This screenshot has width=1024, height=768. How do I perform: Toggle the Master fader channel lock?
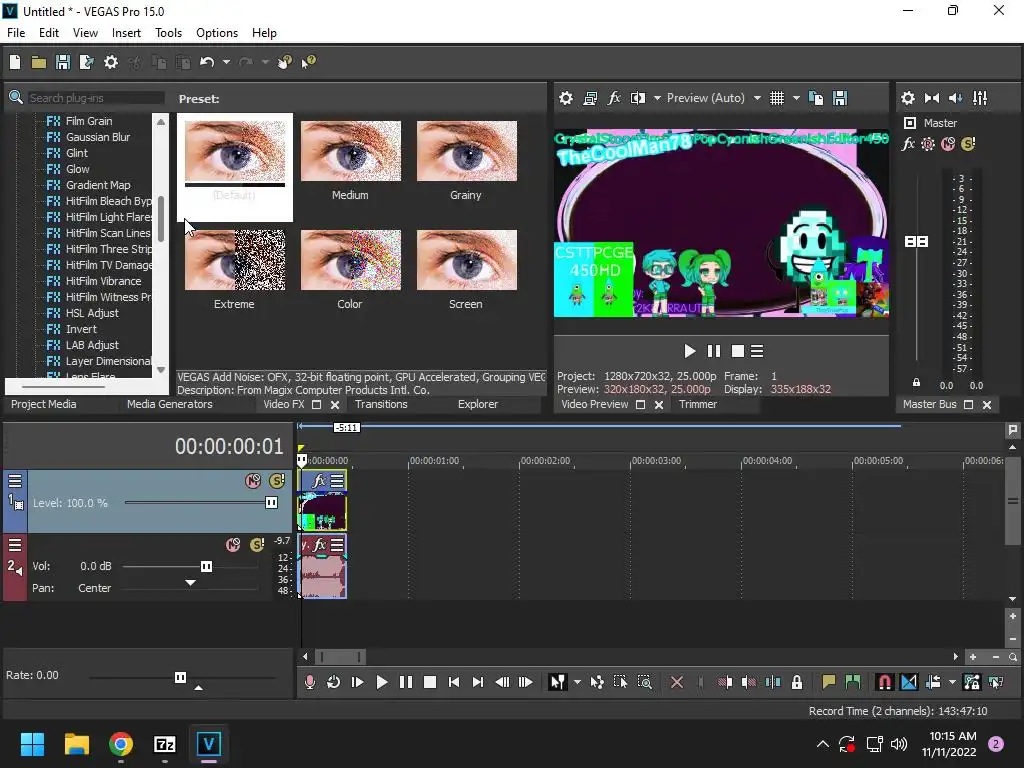coord(916,382)
